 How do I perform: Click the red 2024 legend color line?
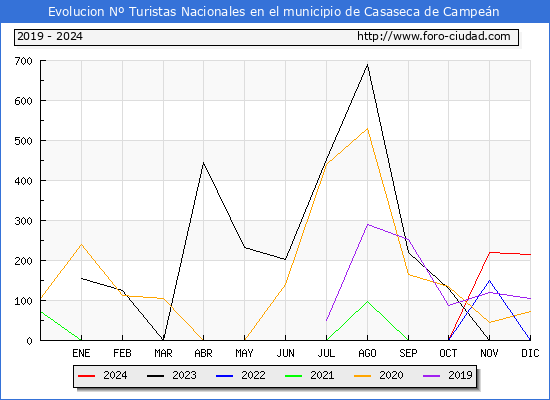[86, 376]
